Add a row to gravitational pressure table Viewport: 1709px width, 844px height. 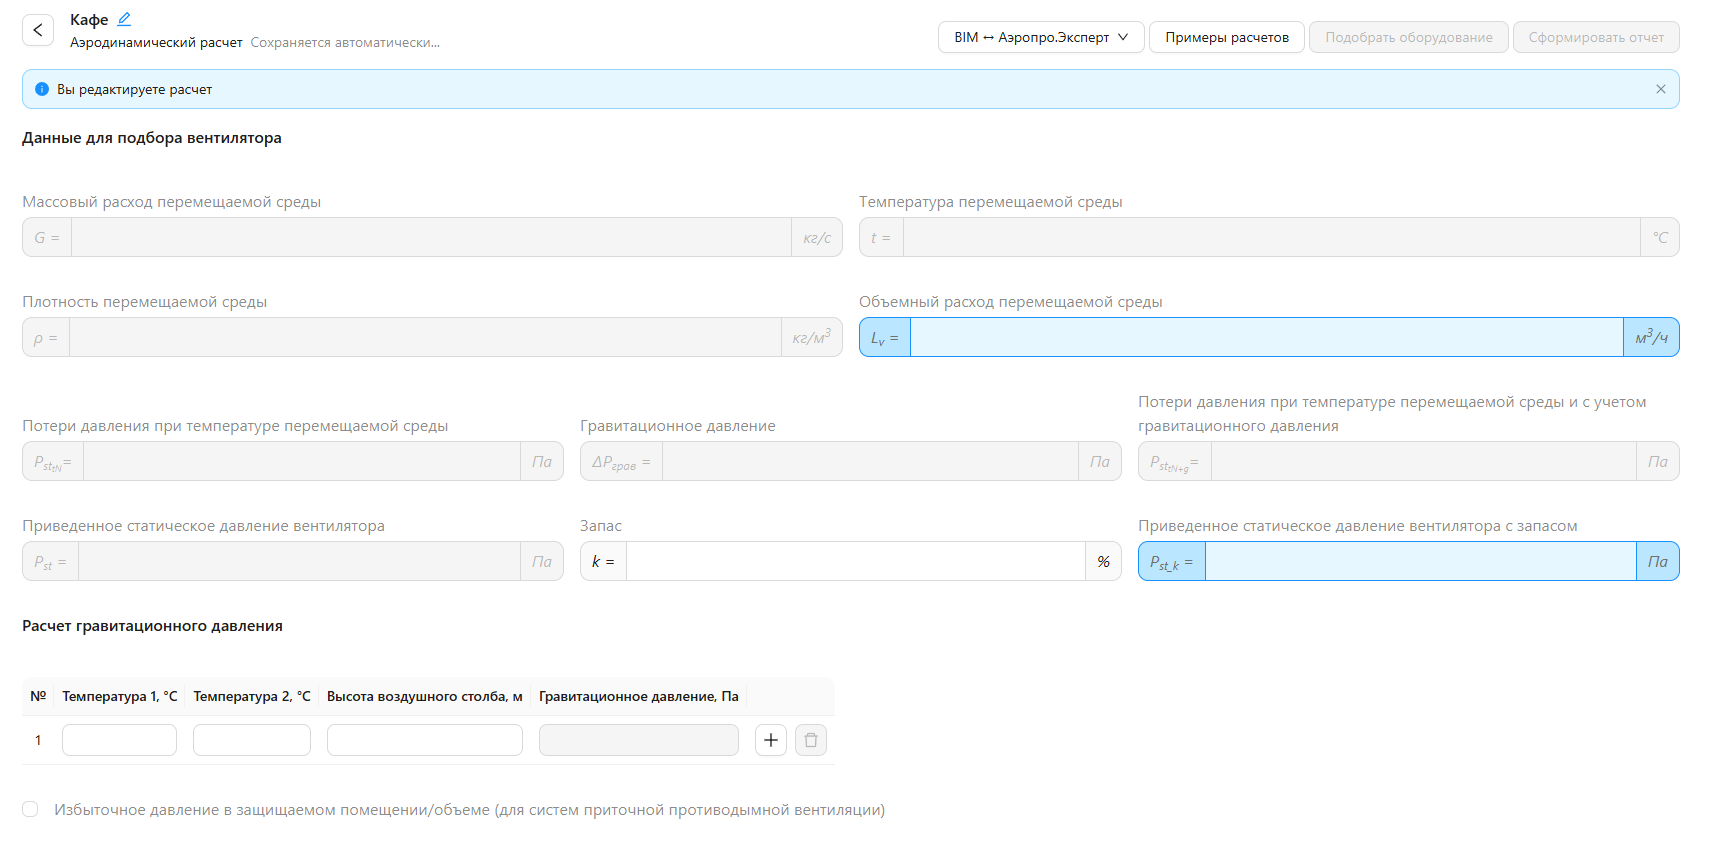click(770, 740)
